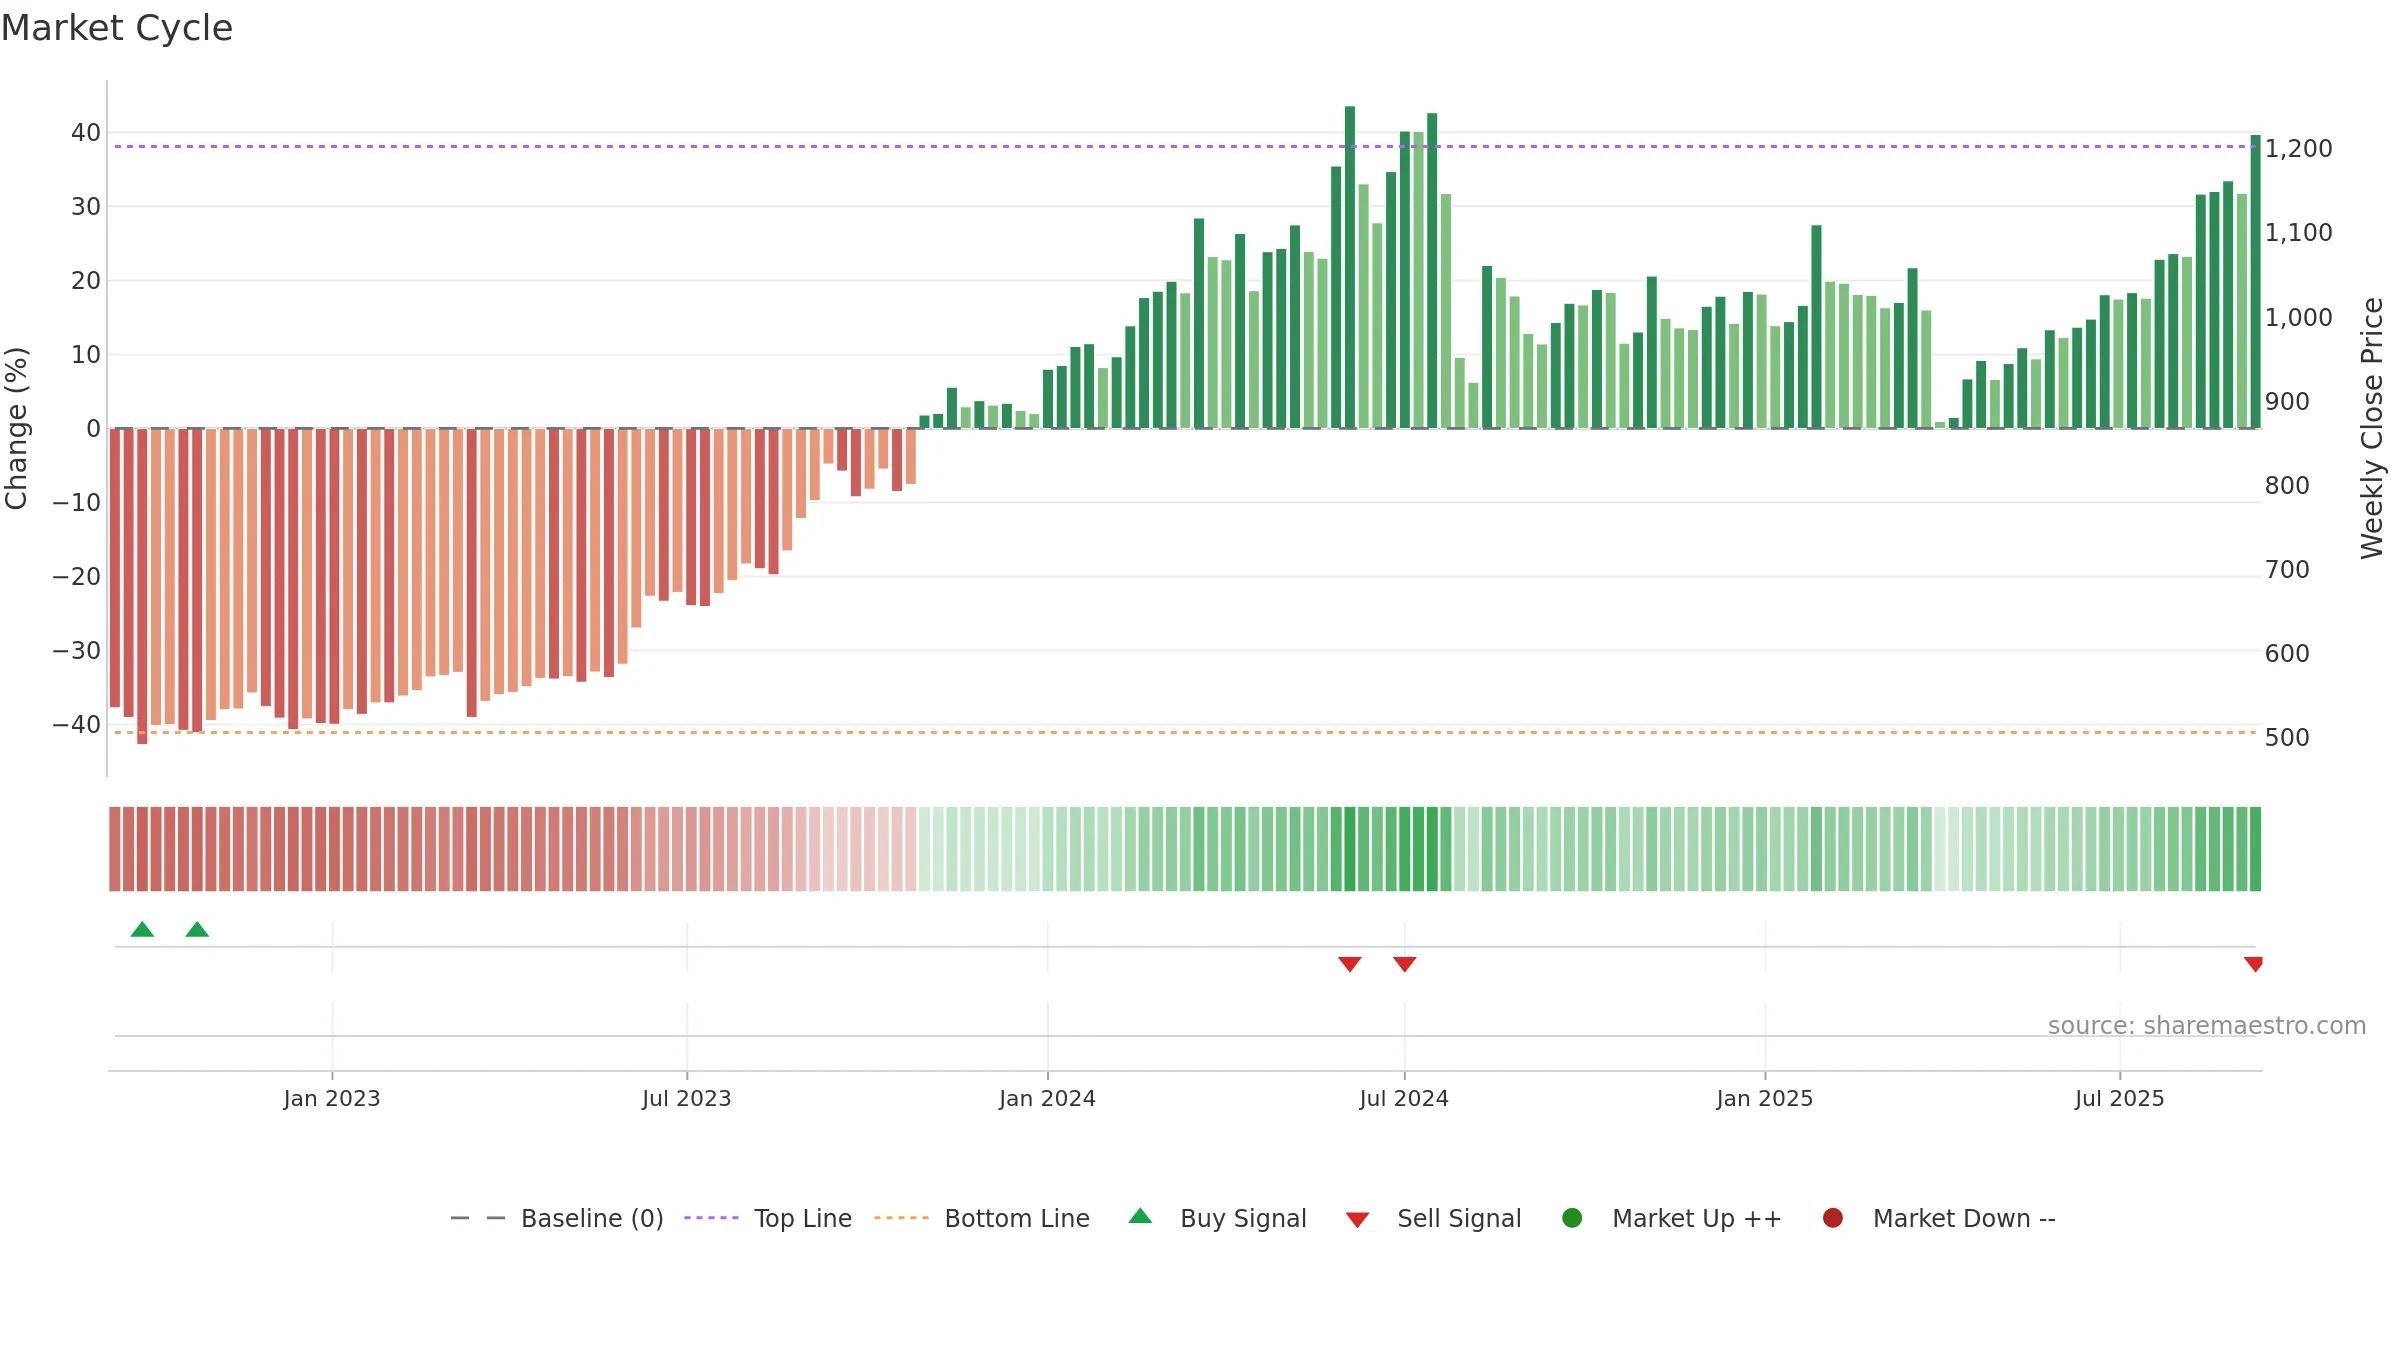2400x1350 pixels.
Task: Click the 500 price axis label
Action: (2288, 737)
